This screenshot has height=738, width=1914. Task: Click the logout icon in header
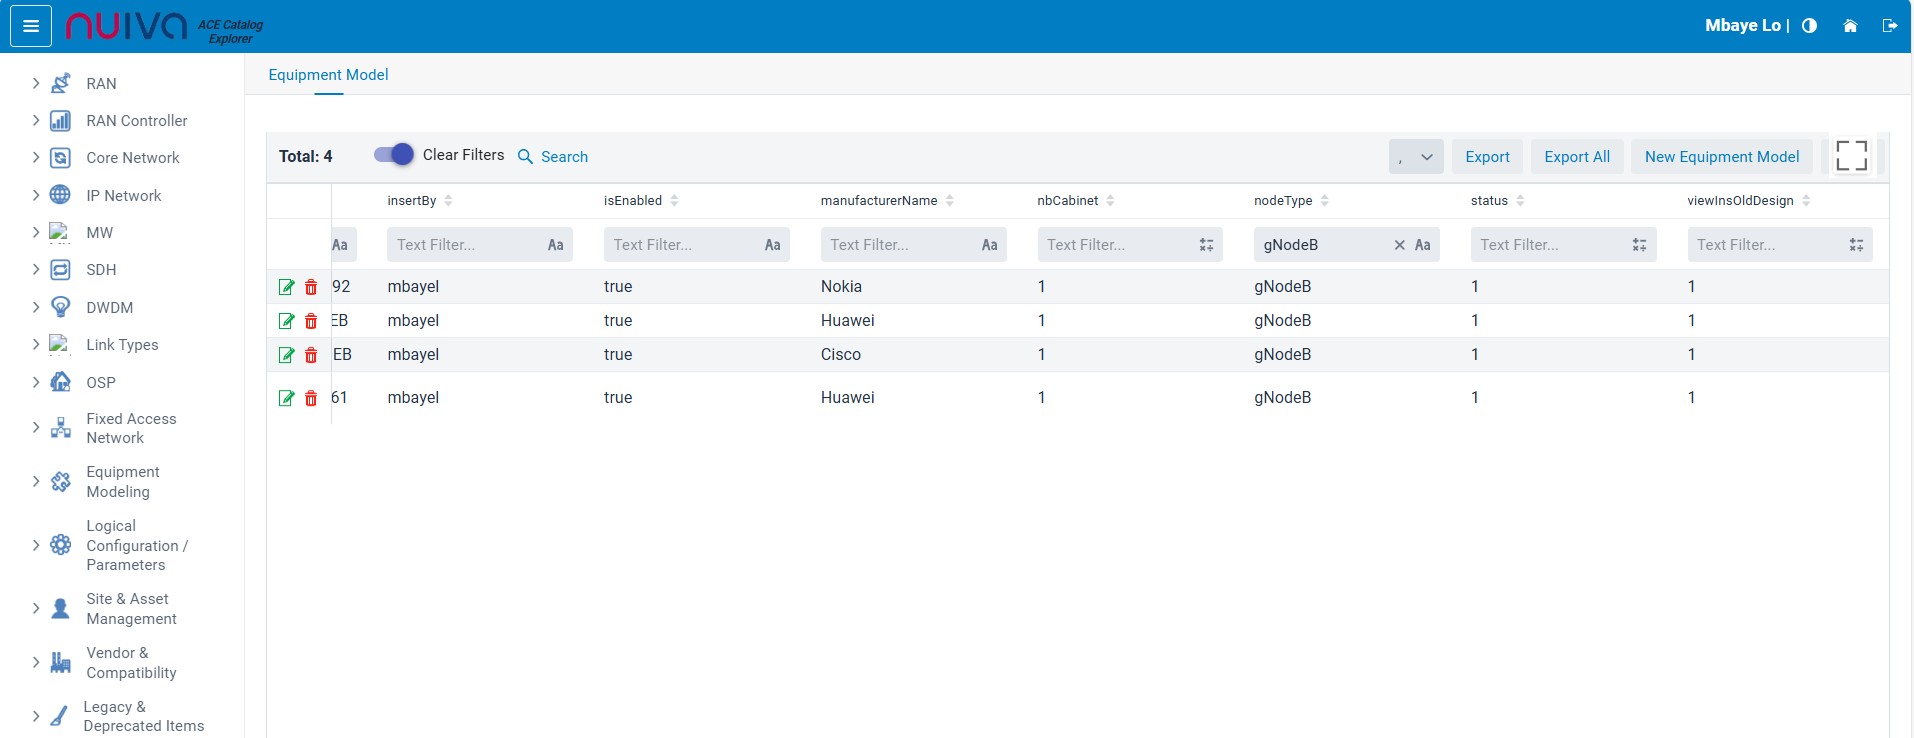(x=1889, y=26)
